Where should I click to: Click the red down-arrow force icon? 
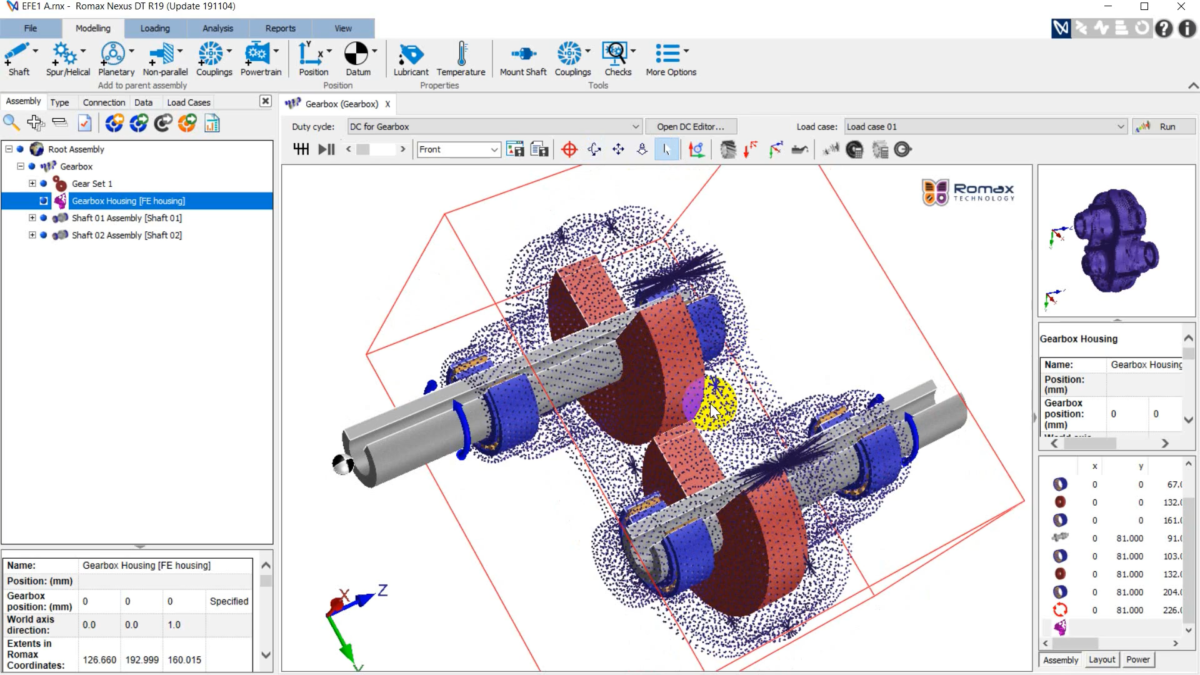[750, 149]
